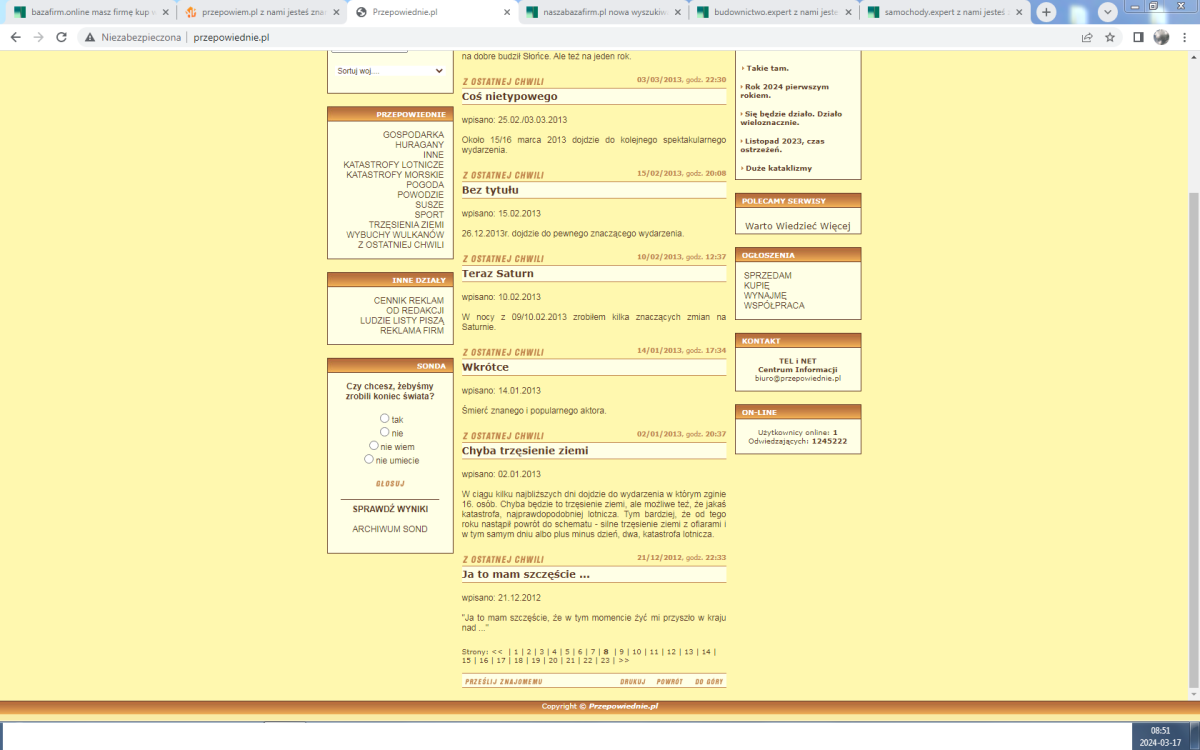Open the 'TRZĘSIENIA ZIEMI' category link

405,225
